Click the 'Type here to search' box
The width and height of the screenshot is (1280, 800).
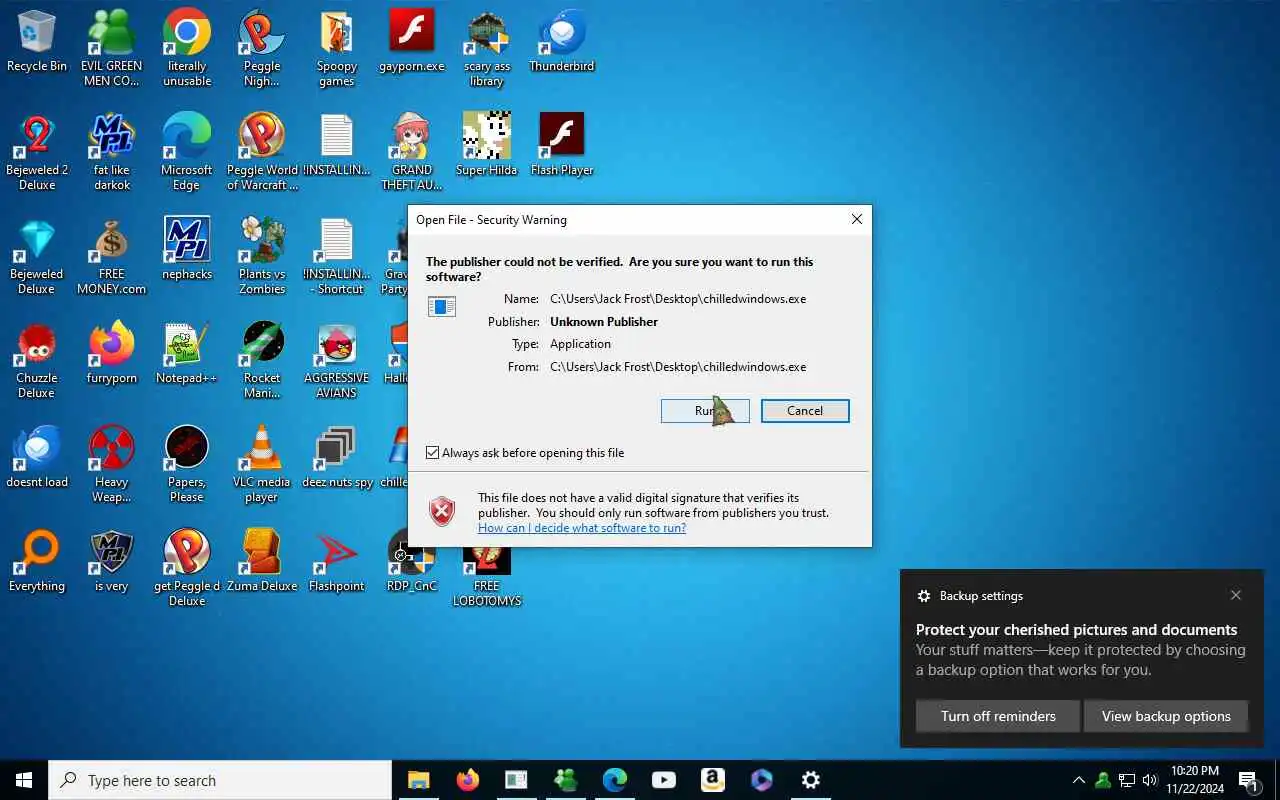point(220,780)
